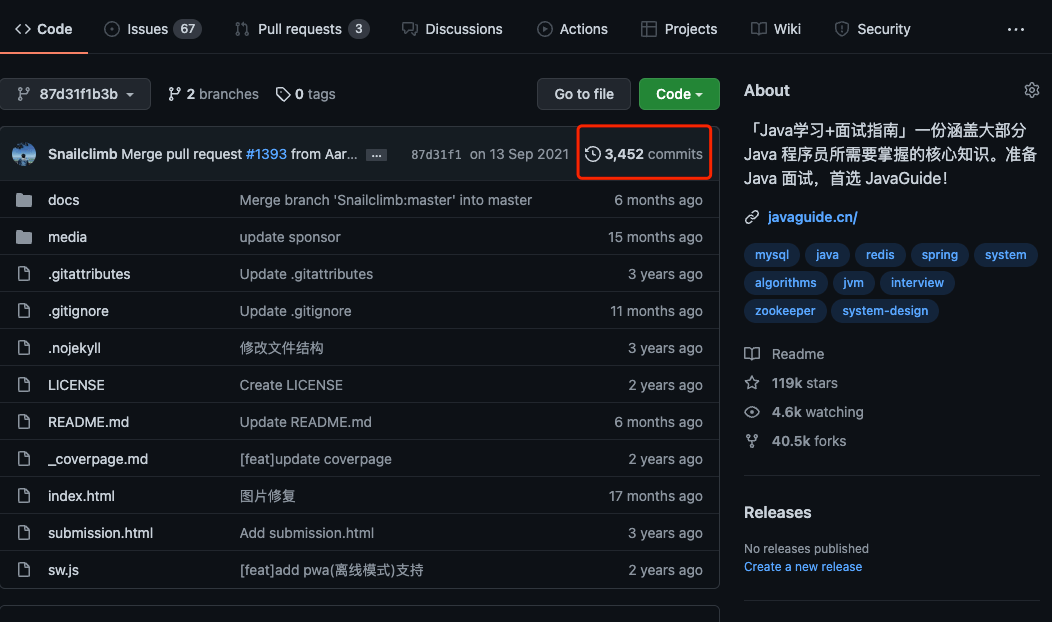Expand the commit message ellipsis button
This screenshot has width=1052, height=622.
(376, 155)
